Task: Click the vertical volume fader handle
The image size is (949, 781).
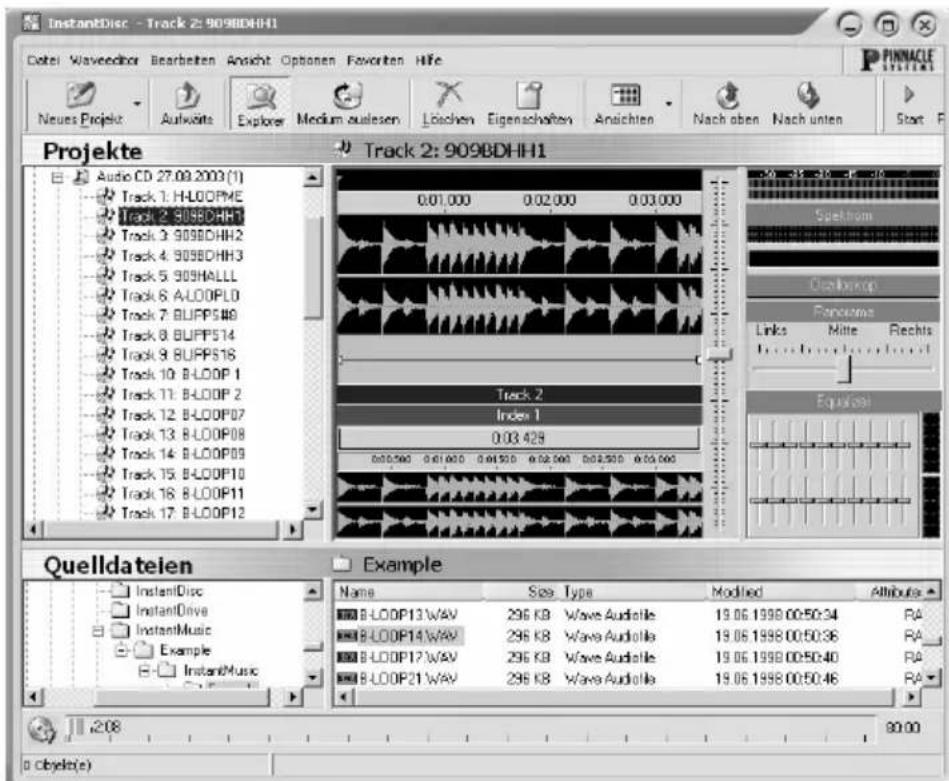Action: click(x=719, y=355)
